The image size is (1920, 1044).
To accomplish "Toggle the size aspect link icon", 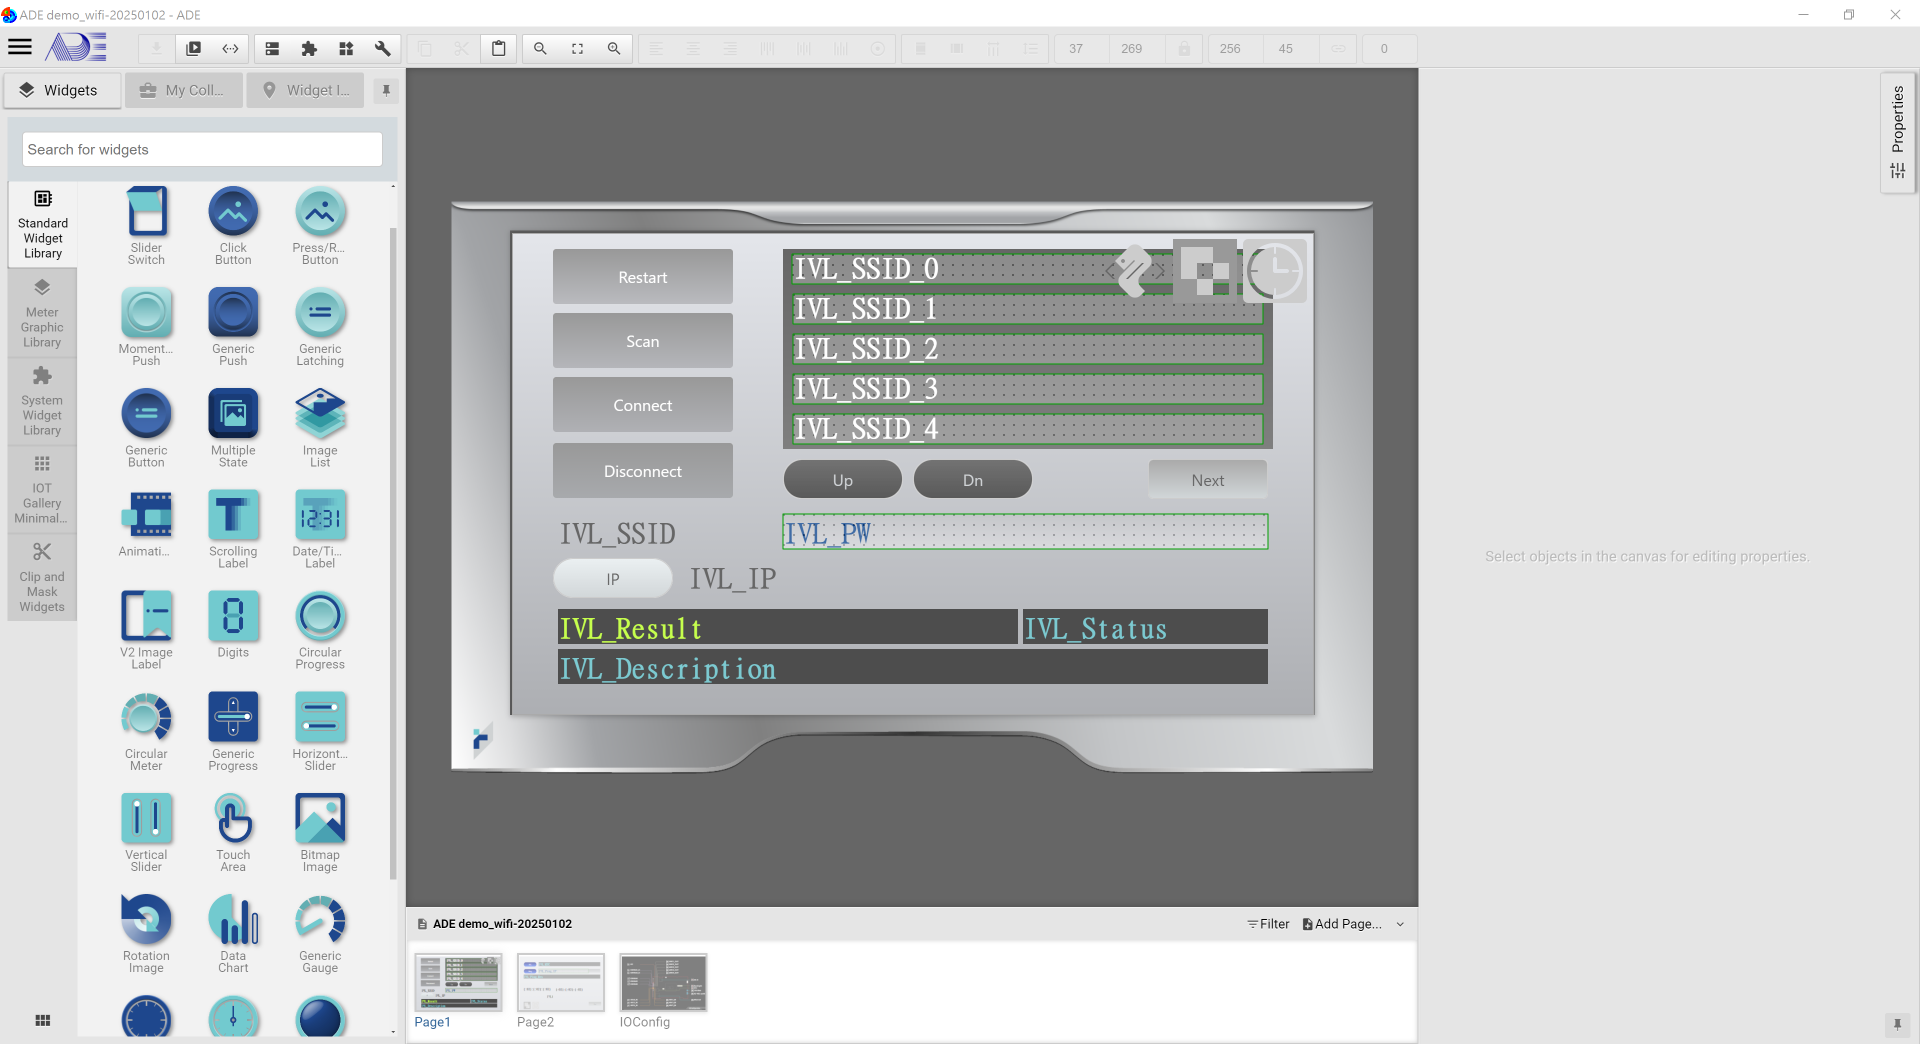I will pos(1338,48).
